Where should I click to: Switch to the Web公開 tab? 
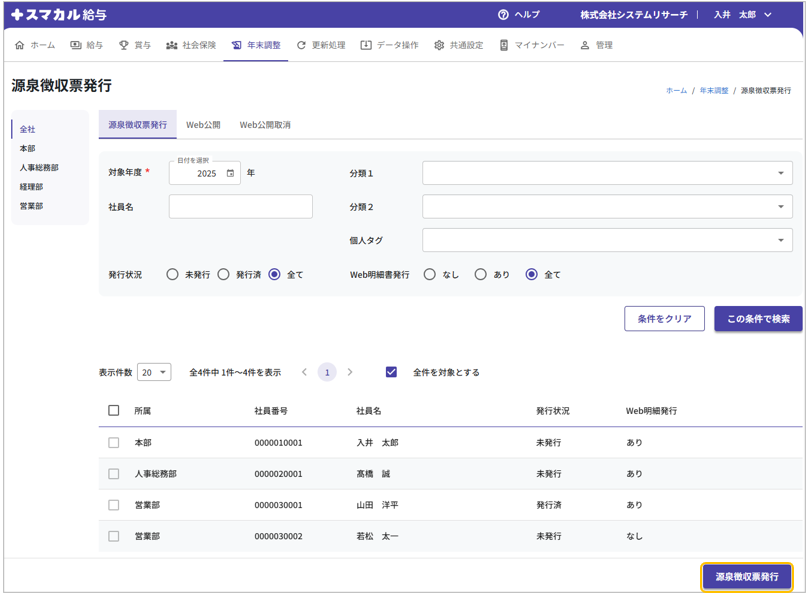203,125
